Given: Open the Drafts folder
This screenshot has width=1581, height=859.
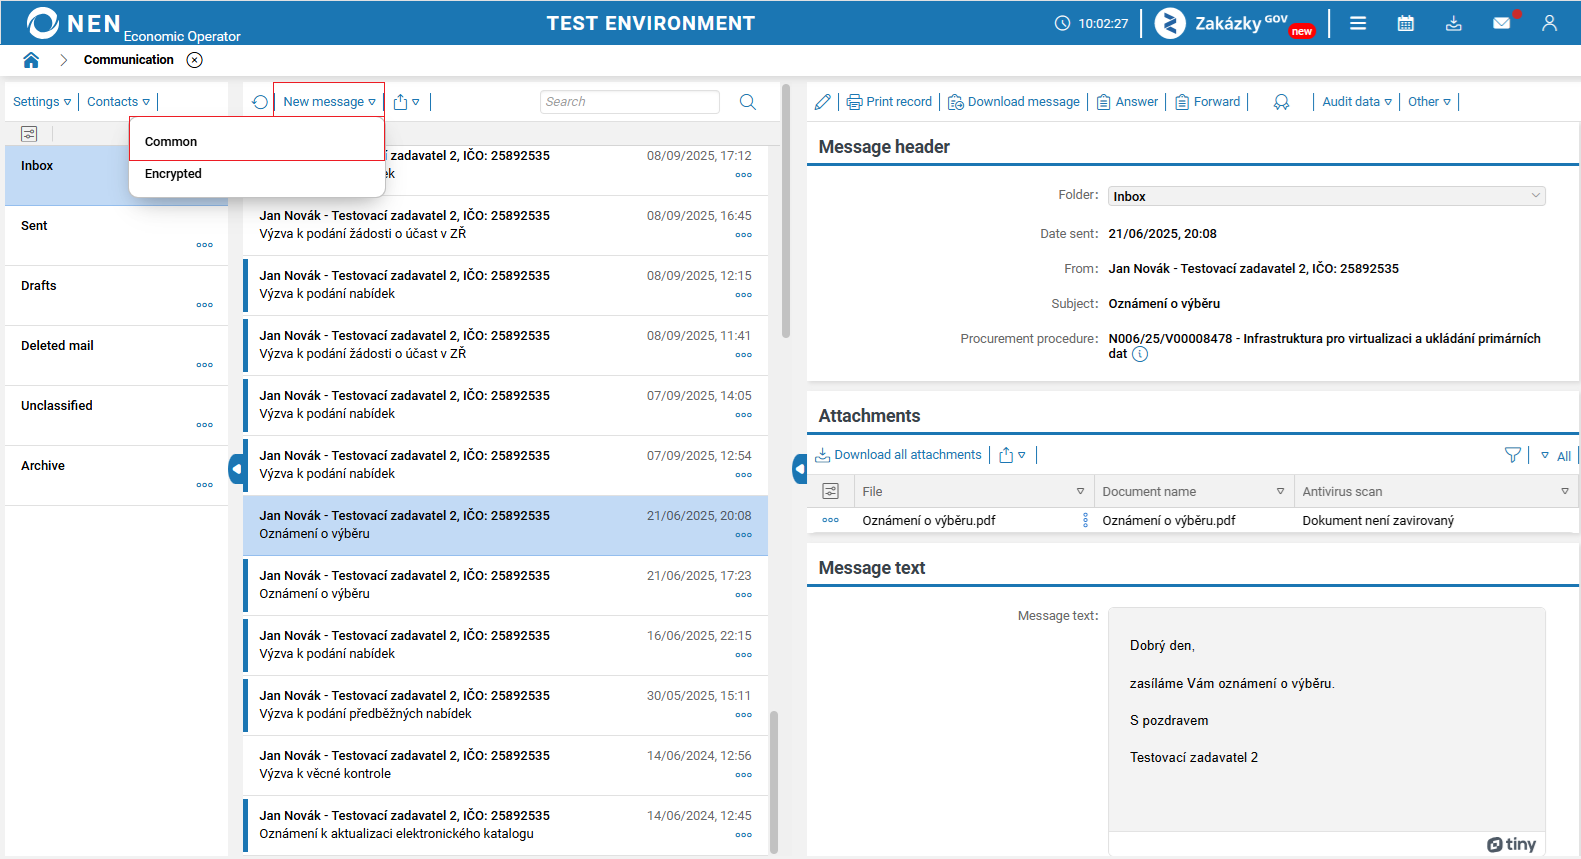Looking at the screenshot, I should tap(116, 295).
